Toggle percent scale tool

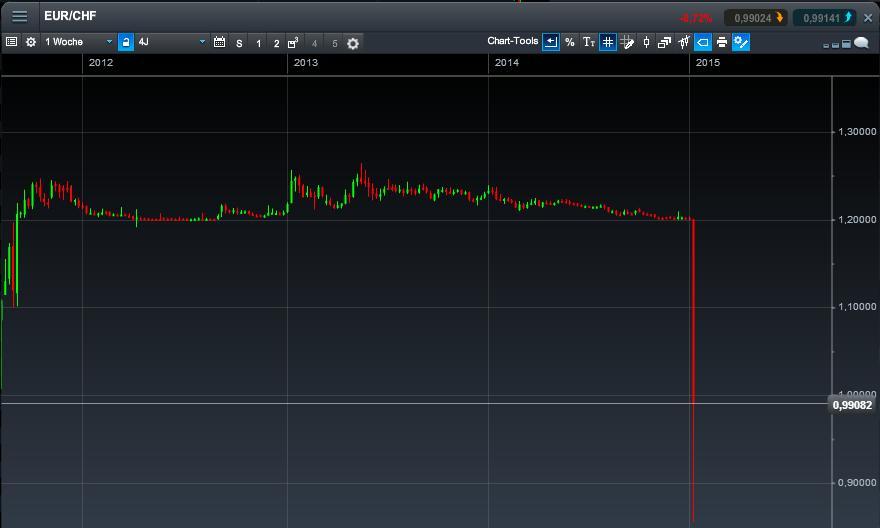(x=570, y=42)
